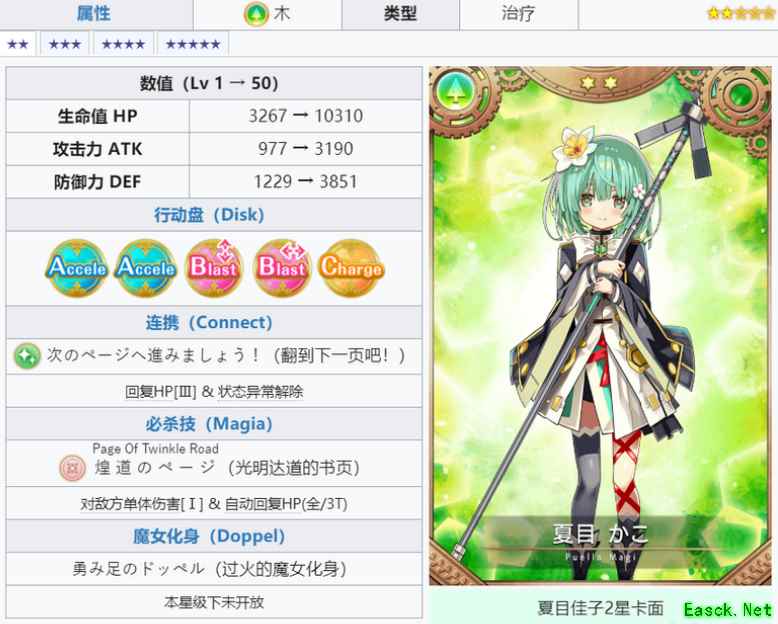Click the green Connect skill icon
Image resolution: width=778 pixels, height=624 pixels.
(x=26, y=356)
